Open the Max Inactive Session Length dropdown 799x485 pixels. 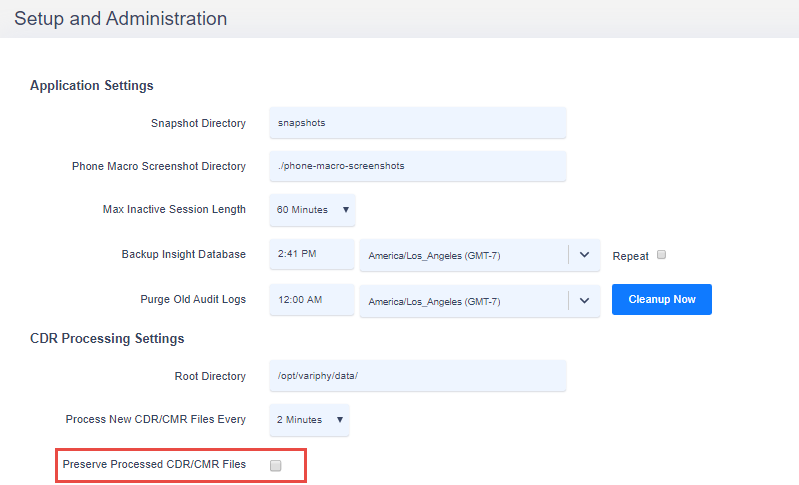(x=312, y=210)
